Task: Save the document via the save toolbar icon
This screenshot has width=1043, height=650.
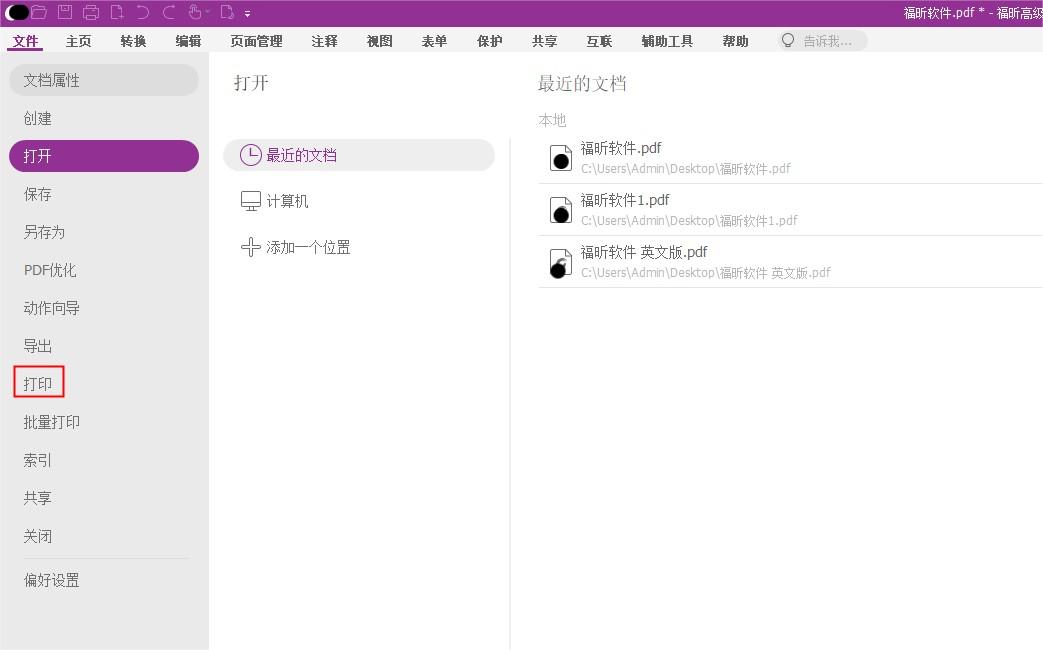Action: [x=65, y=13]
